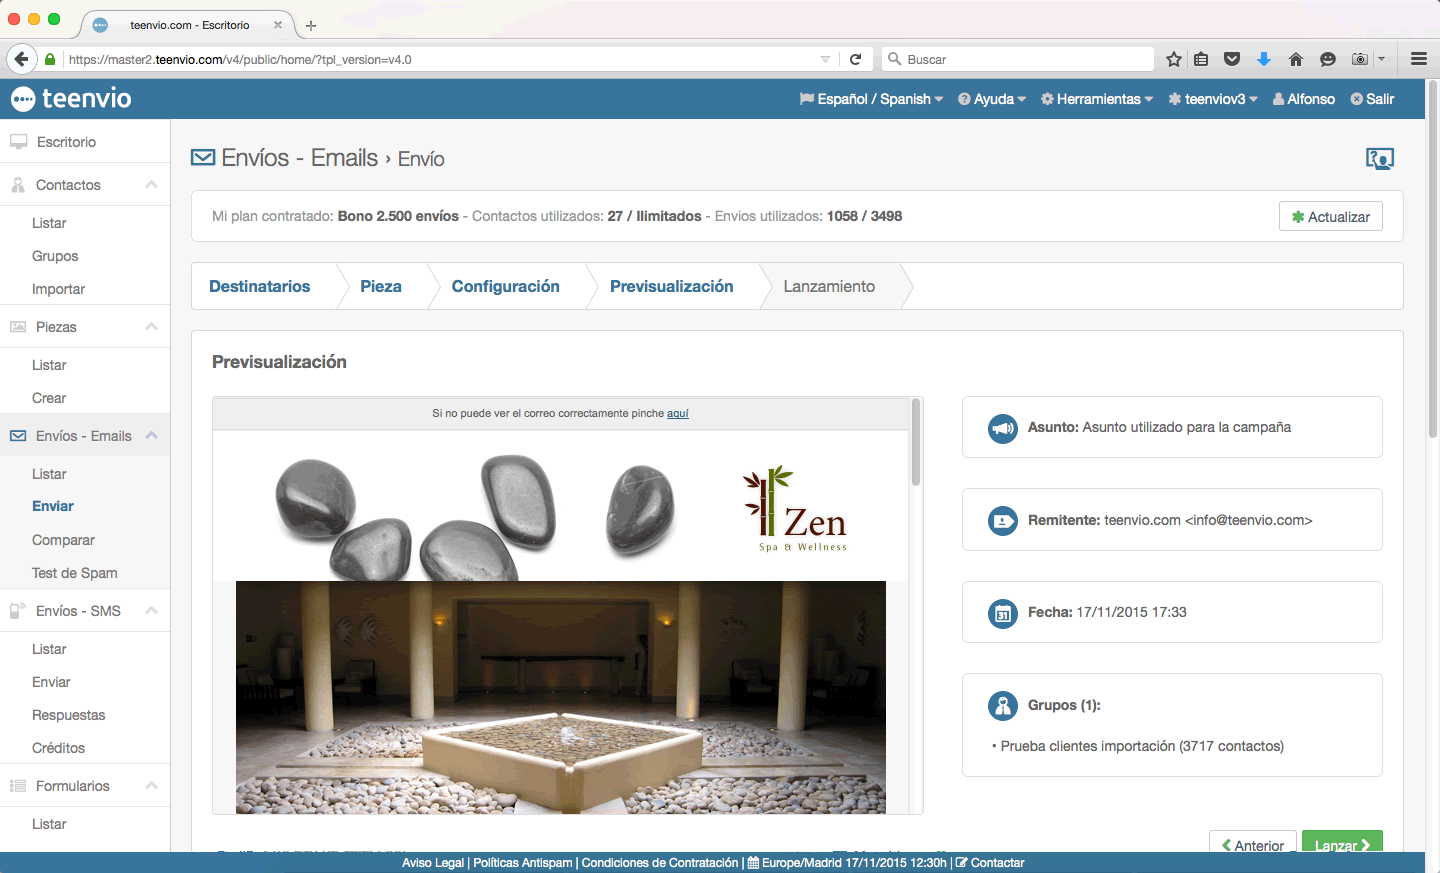This screenshot has height=873, width=1440.
Task: Open the Español / Spanish language dropdown
Action: tap(870, 98)
